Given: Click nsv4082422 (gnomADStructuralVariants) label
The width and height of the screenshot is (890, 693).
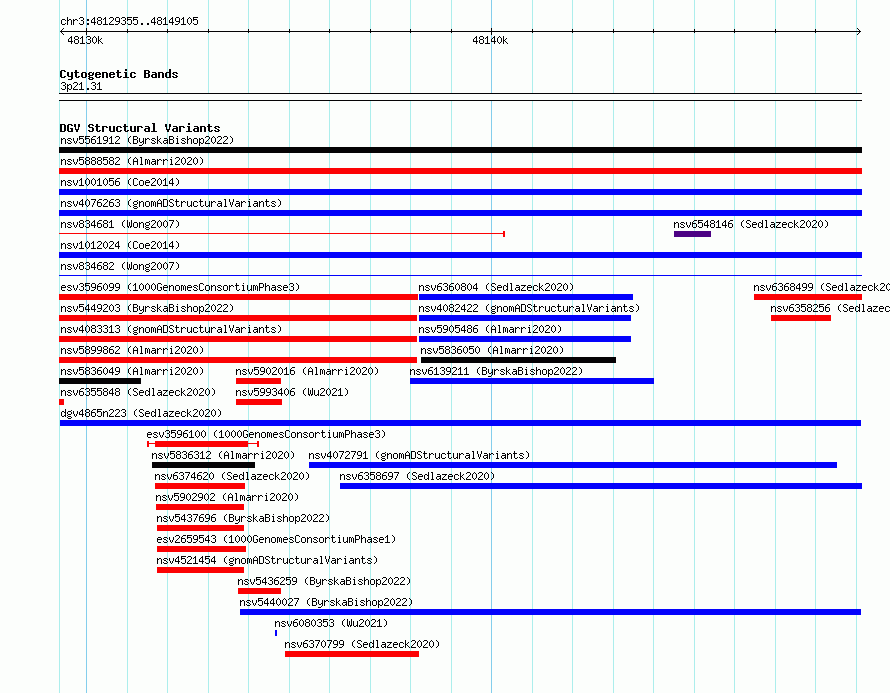Looking at the screenshot, I should point(529,308).
